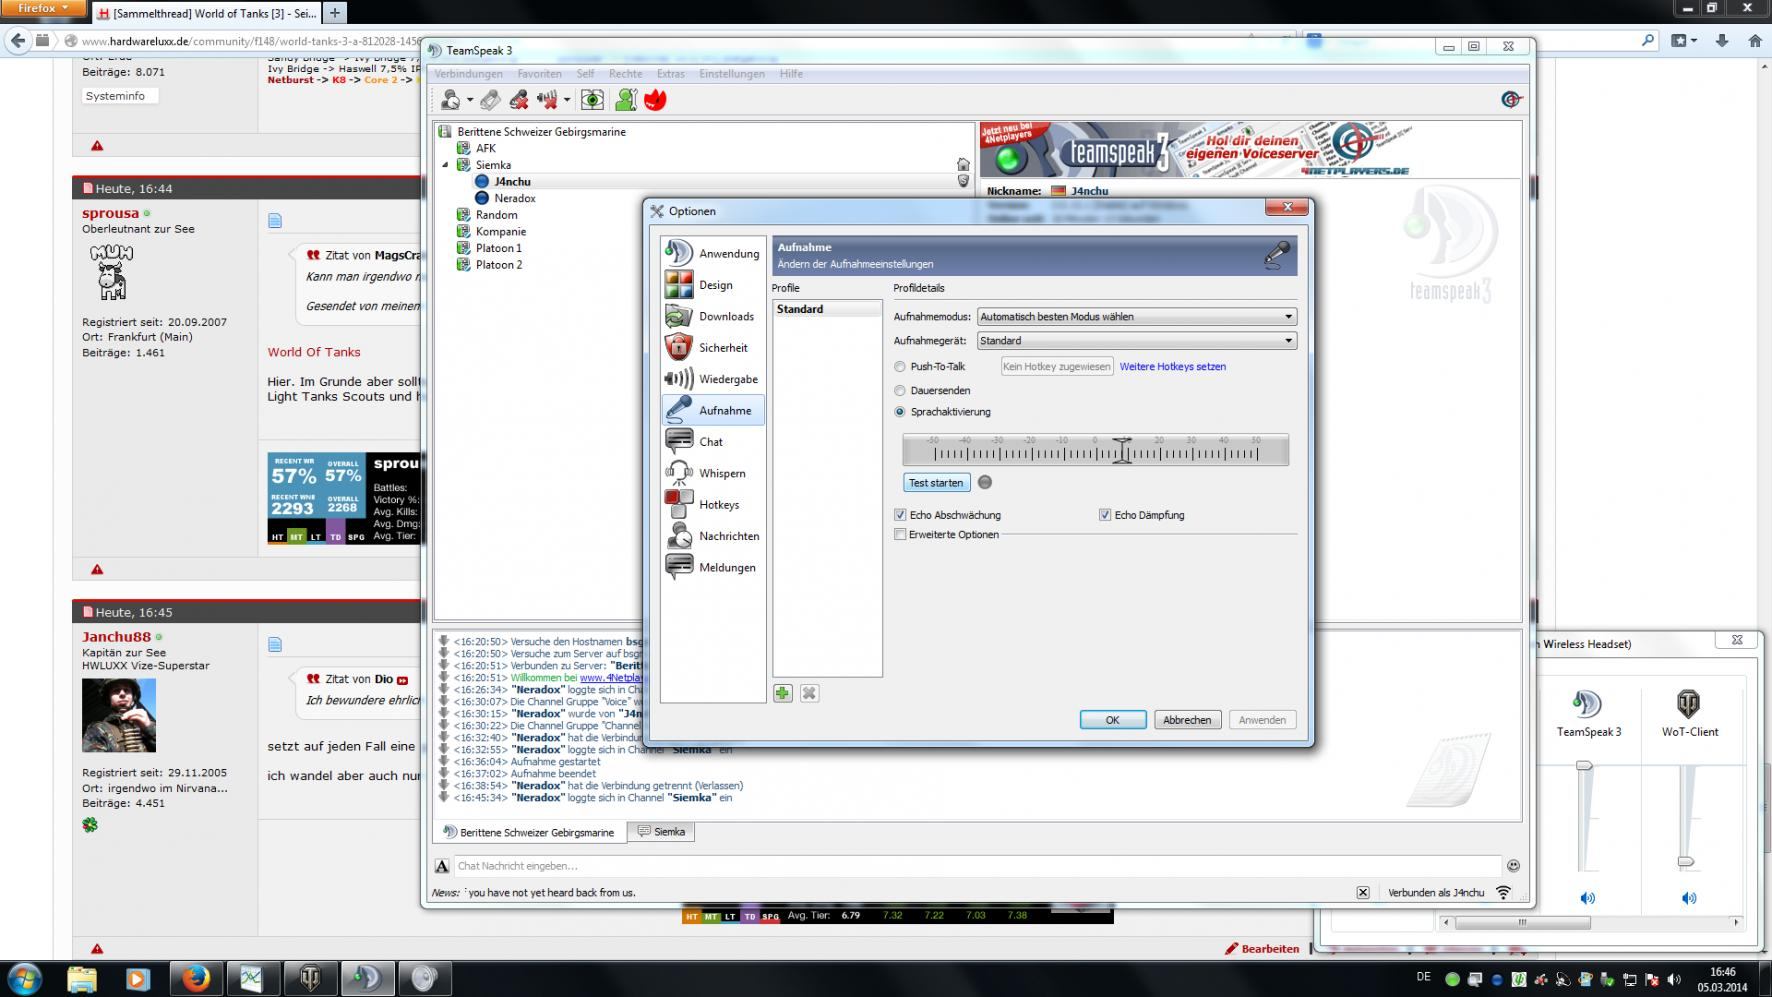Mute TeamSpeak 3 in volume mixer
Viewport: 1772px width, 997px height.
point(1587,898)
